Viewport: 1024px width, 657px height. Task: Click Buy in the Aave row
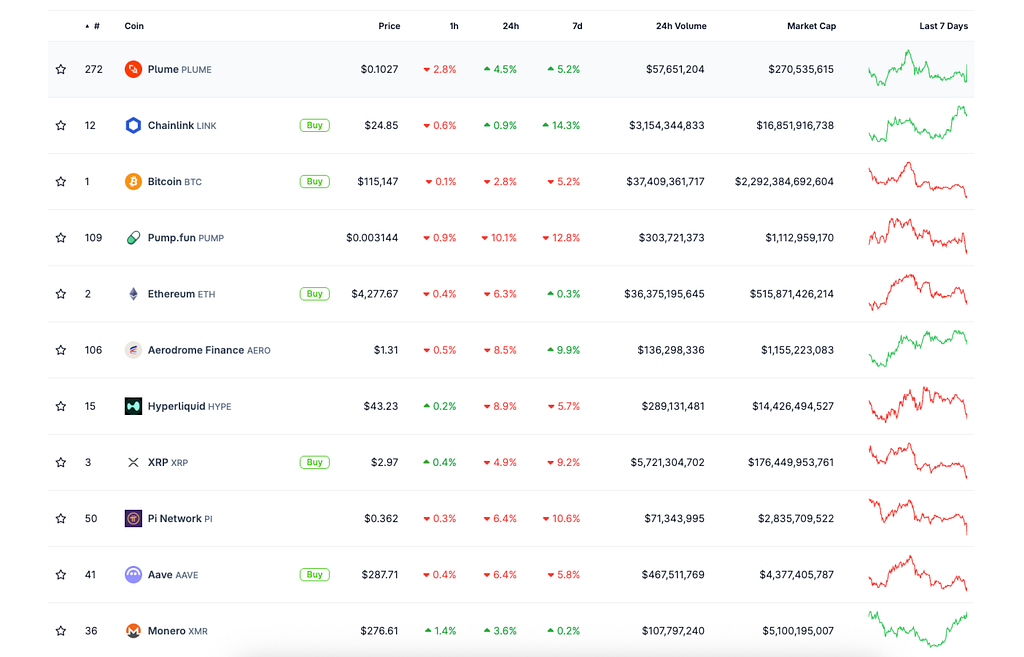[x=315, y=575]
